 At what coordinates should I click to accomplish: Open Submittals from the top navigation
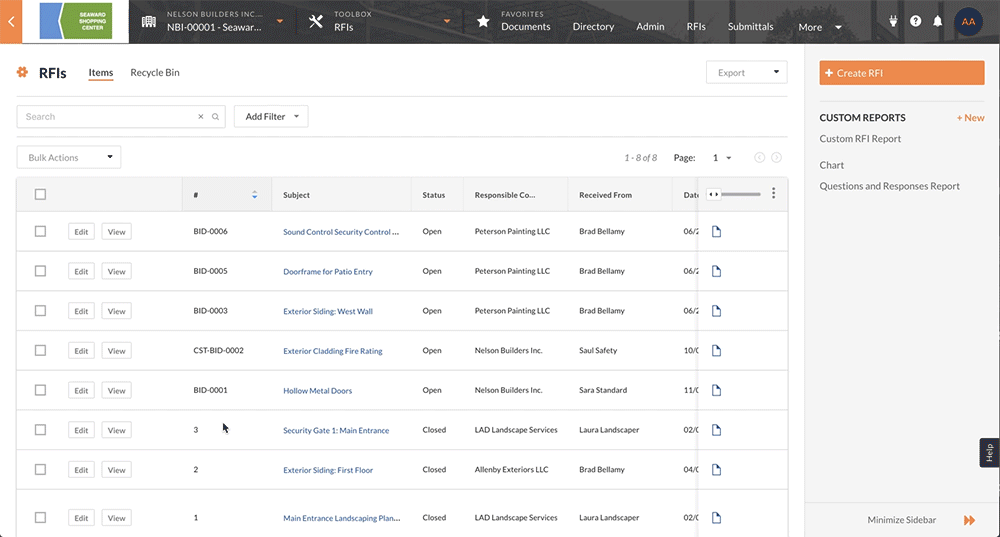coord(750,27)
